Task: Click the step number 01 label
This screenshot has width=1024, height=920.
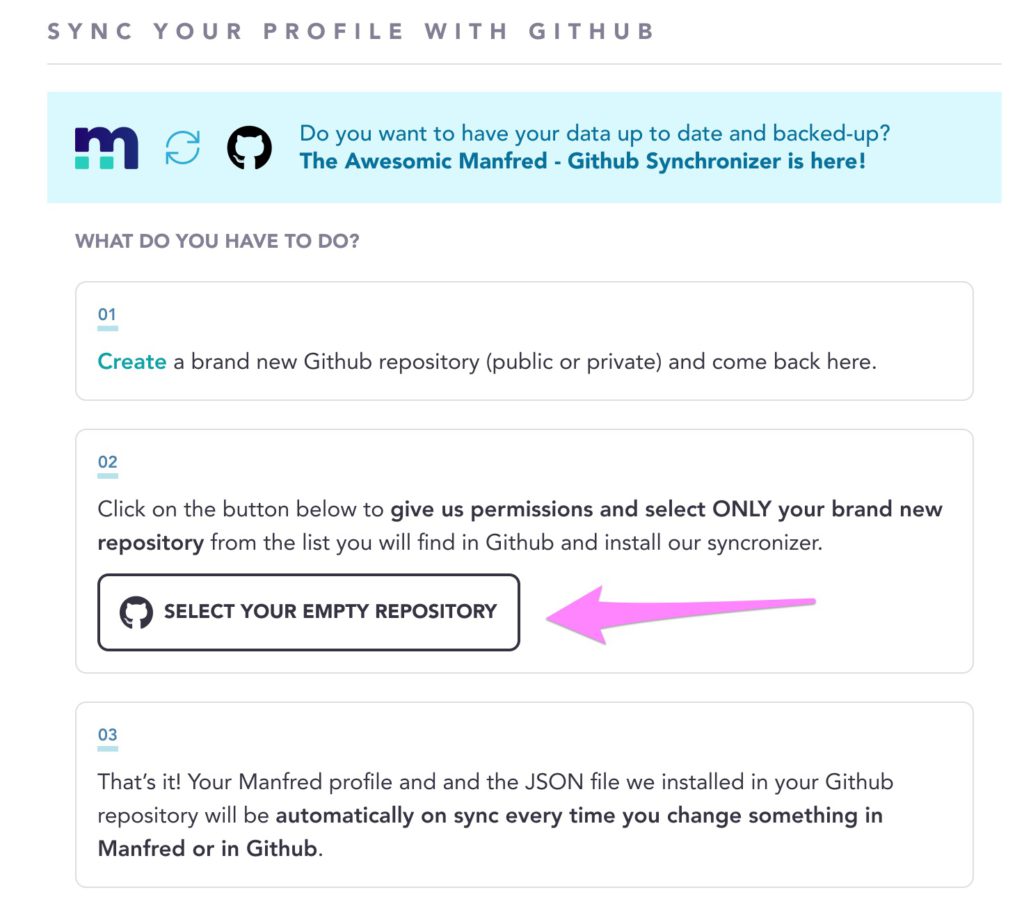Action: 107,316
